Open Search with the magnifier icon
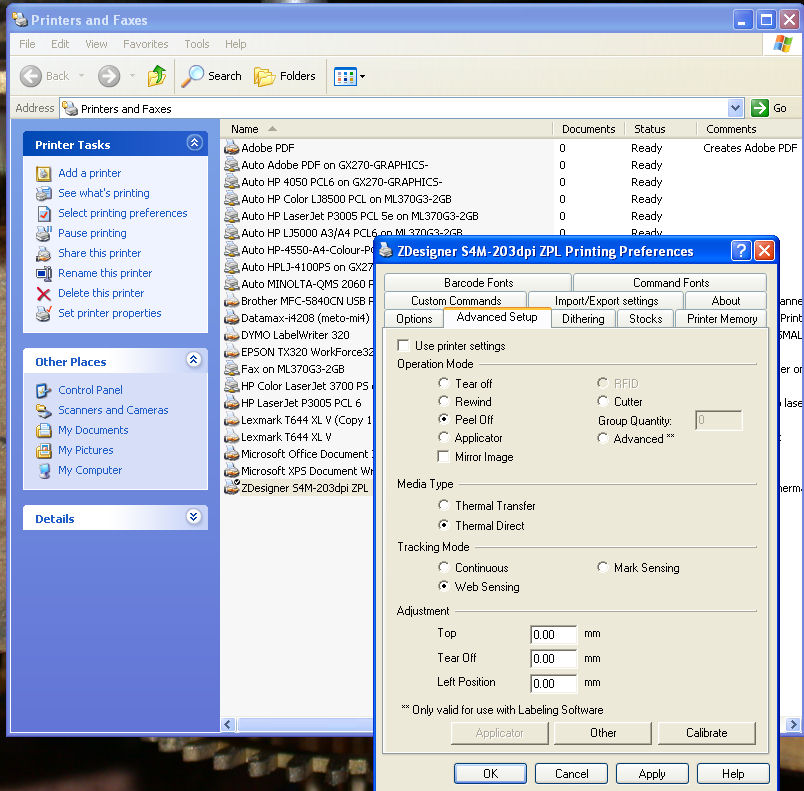The image size is (804, 791). point(193,76)
